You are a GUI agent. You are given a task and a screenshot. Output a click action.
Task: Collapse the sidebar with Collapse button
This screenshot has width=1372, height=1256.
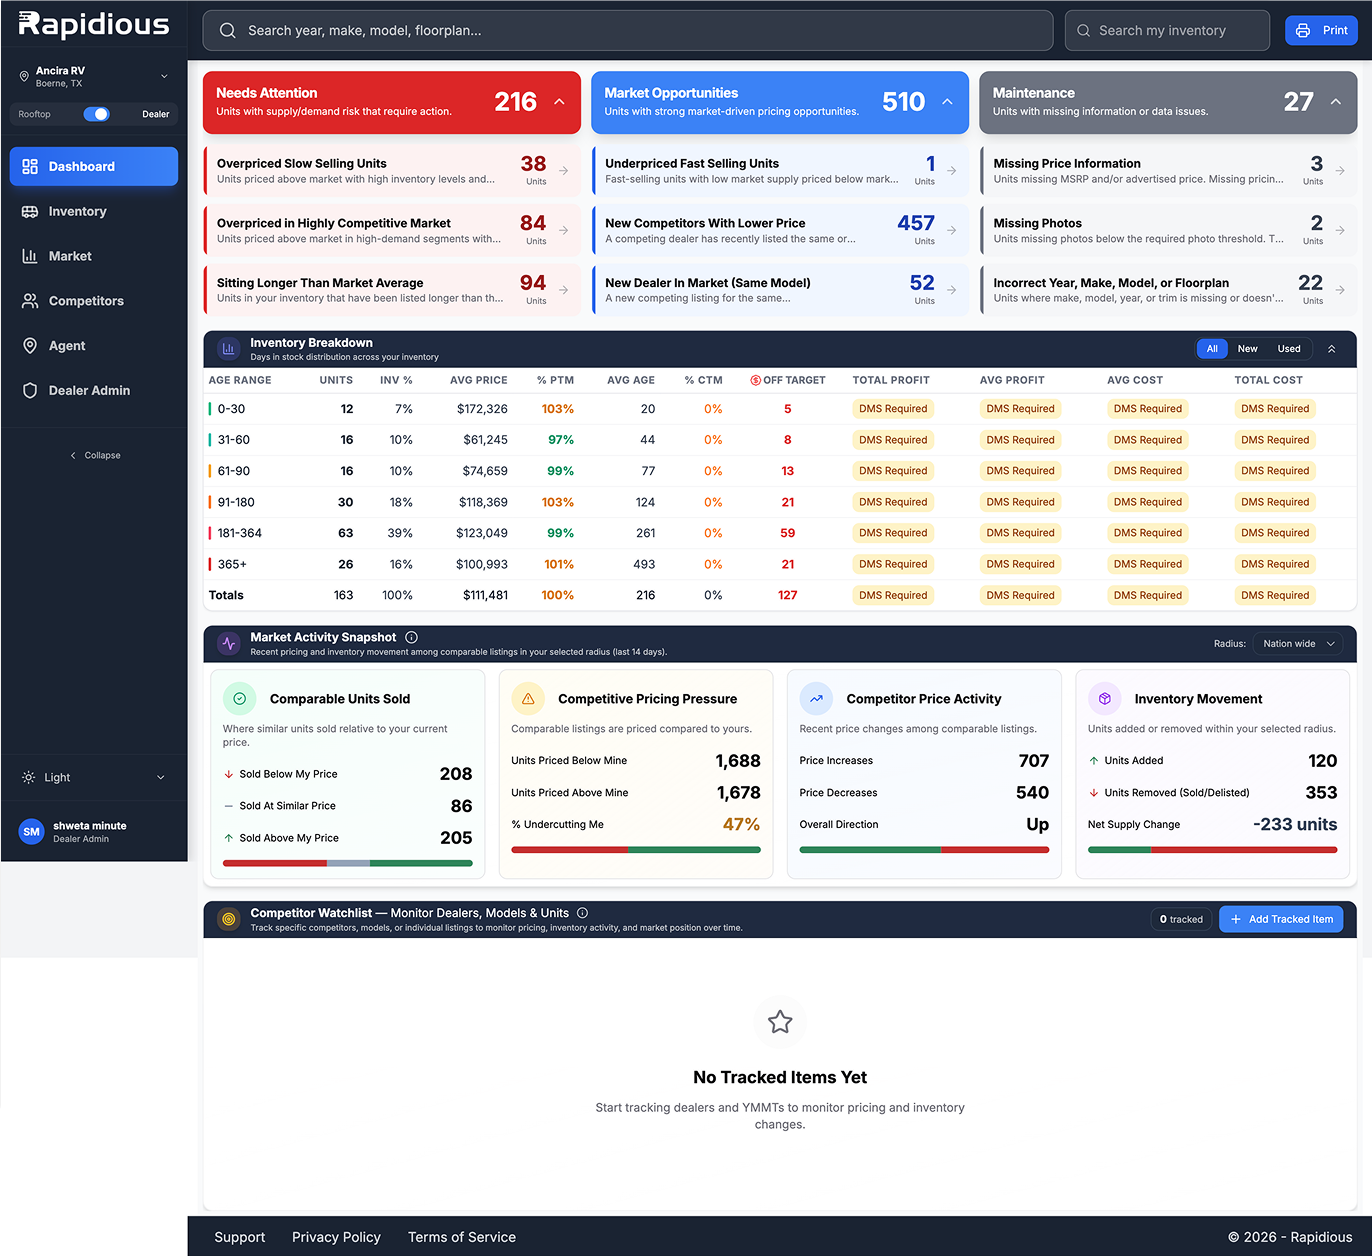pos(95,455)
